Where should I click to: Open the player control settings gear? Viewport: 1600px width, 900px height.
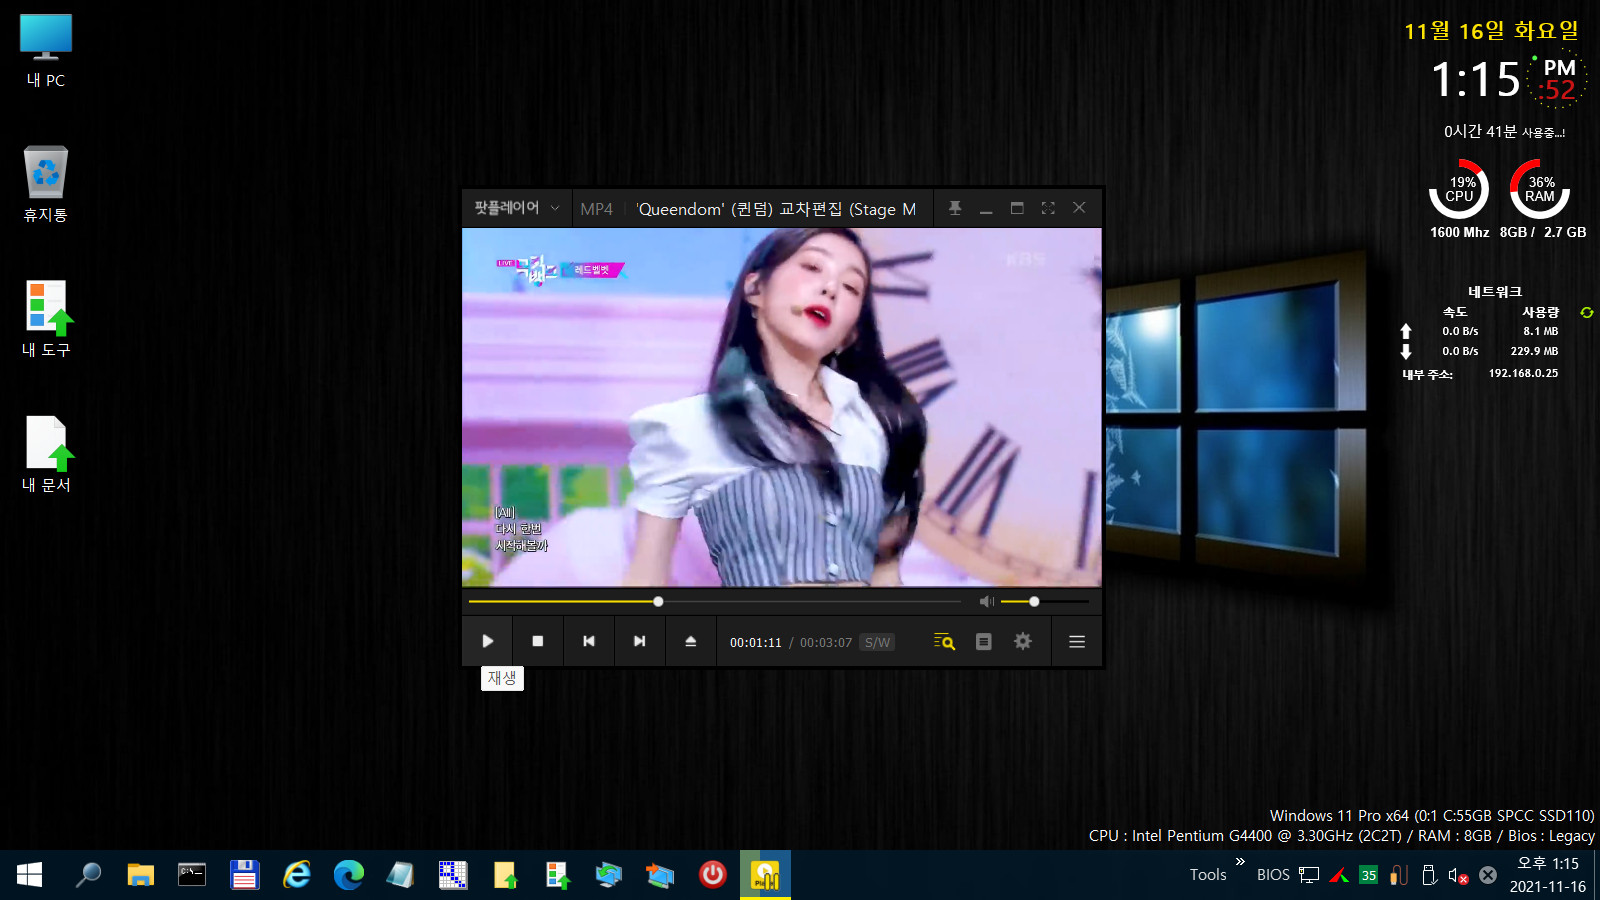(1023, 642)
